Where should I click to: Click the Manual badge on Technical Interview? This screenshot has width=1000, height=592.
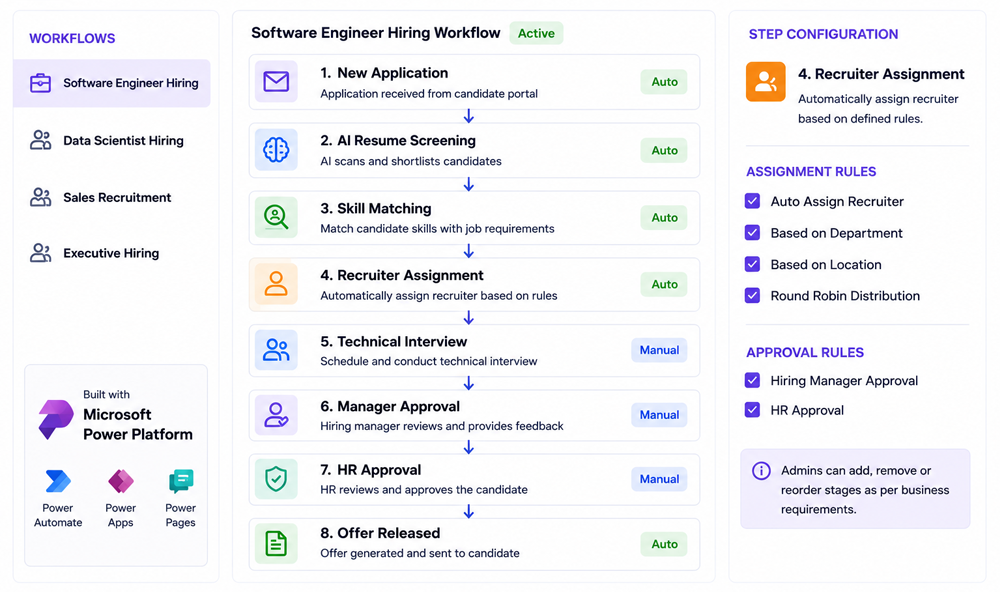coord(659,350)
